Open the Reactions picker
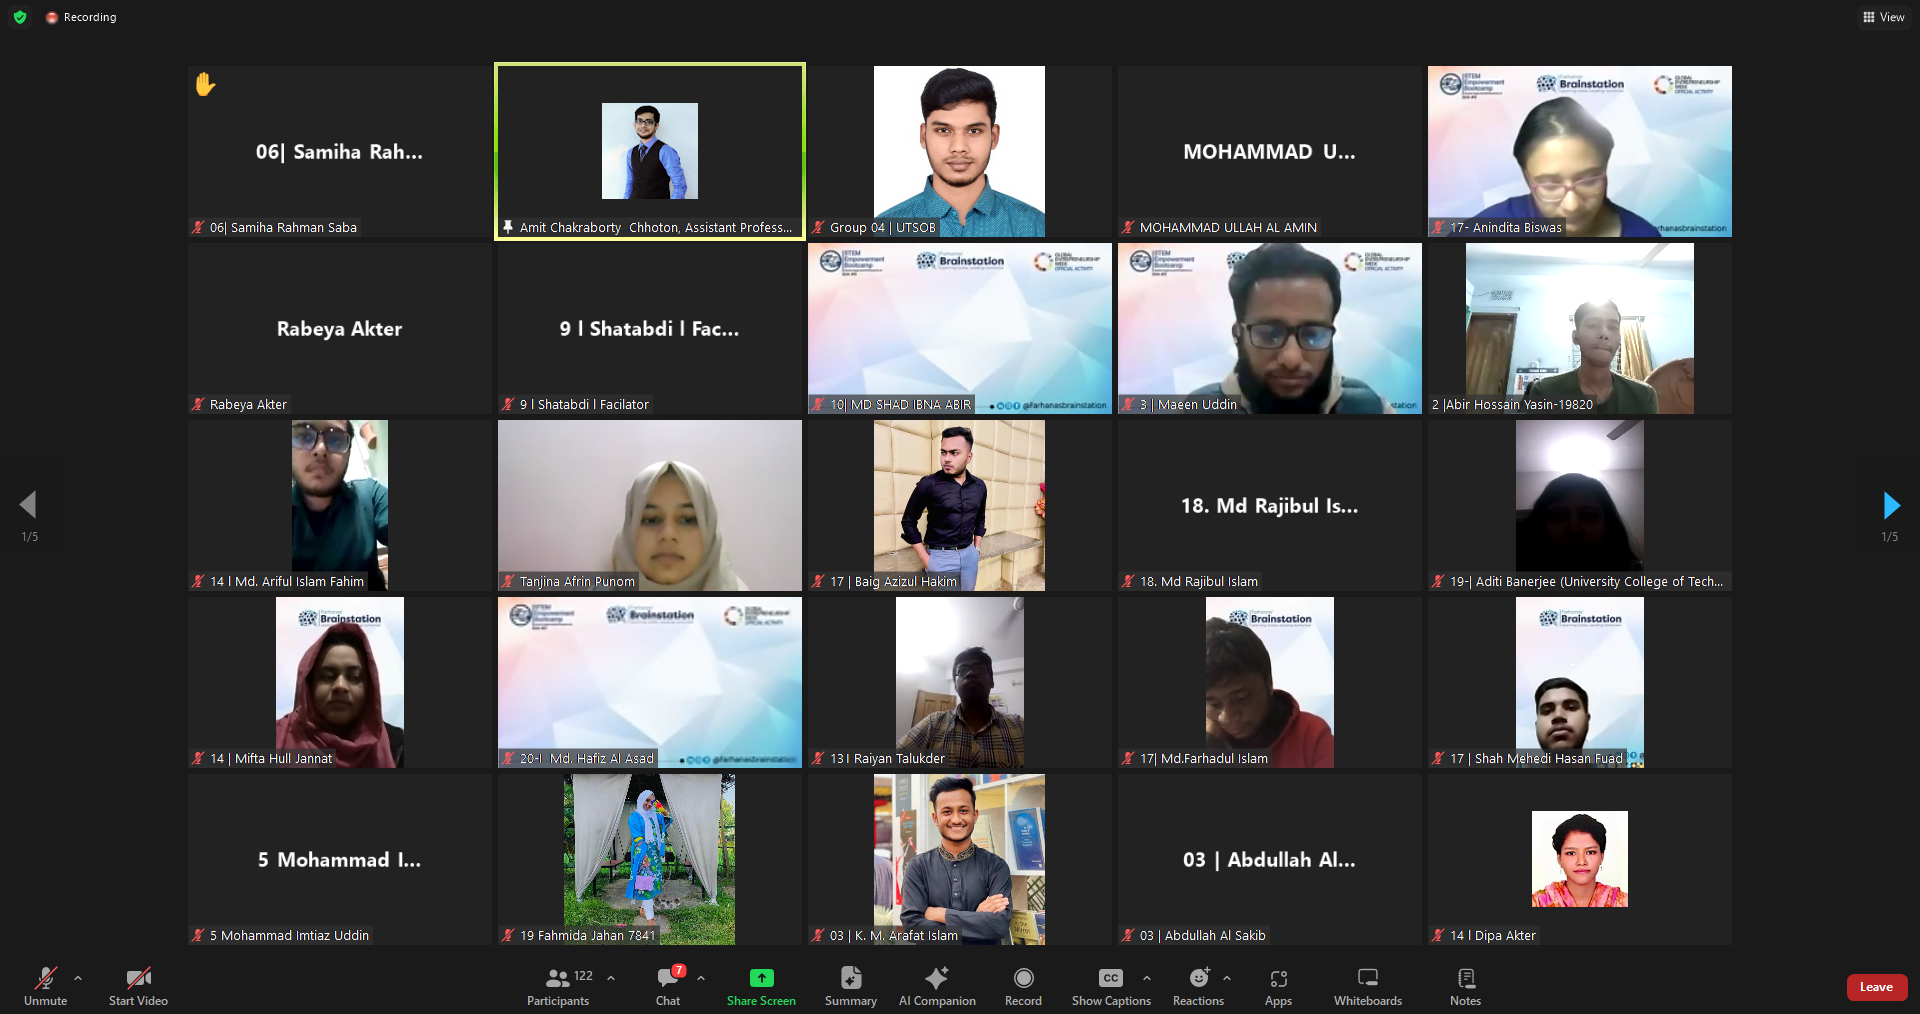Image resolution: width=1920 pixels, height=1014 pixels. [1198, 985]
